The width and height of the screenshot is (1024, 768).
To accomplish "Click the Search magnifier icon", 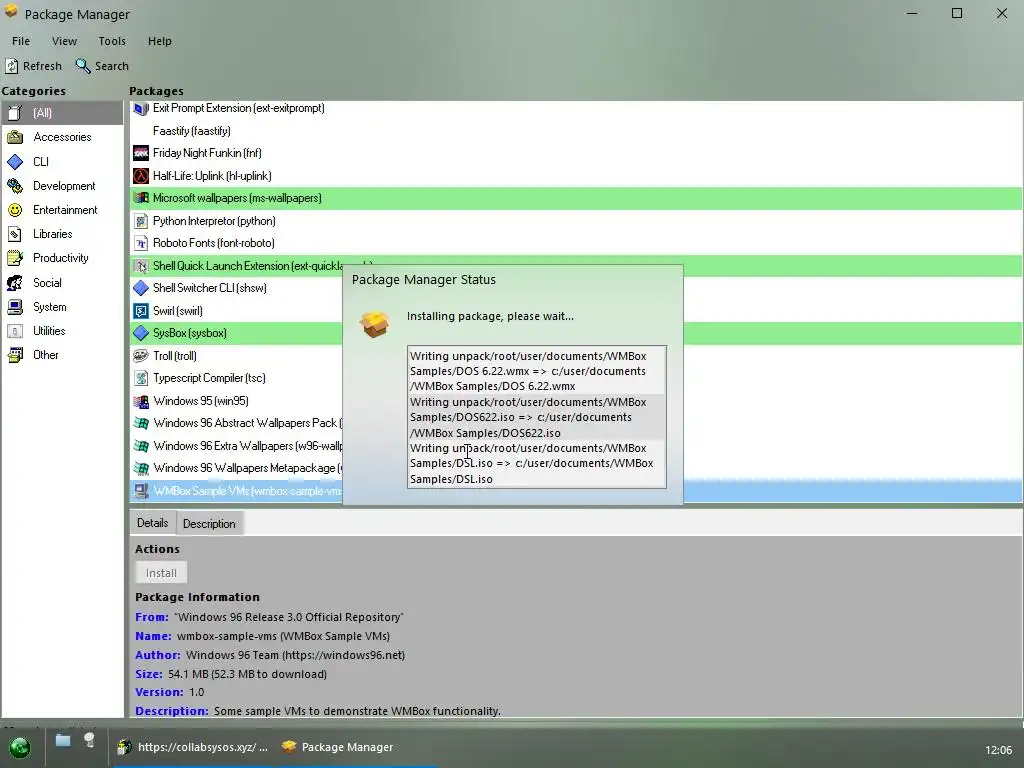I will tap(82, 66).
